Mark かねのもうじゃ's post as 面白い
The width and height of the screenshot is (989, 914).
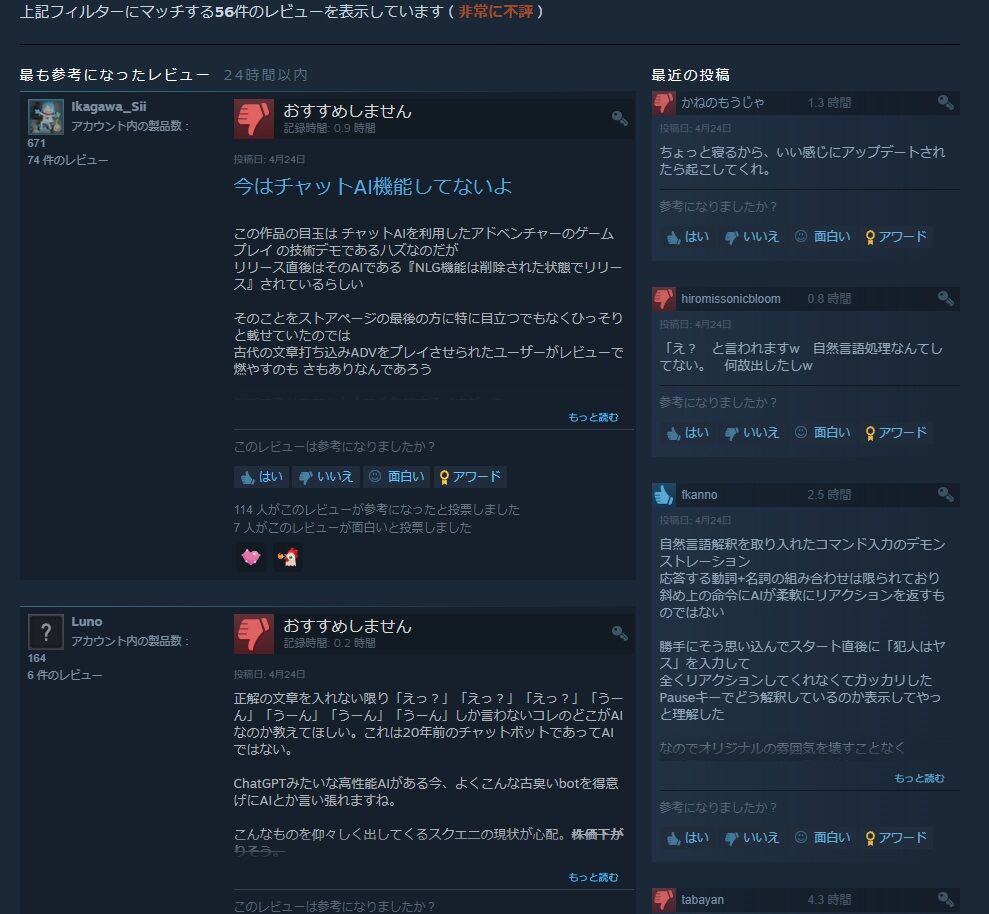pos(822,237)
